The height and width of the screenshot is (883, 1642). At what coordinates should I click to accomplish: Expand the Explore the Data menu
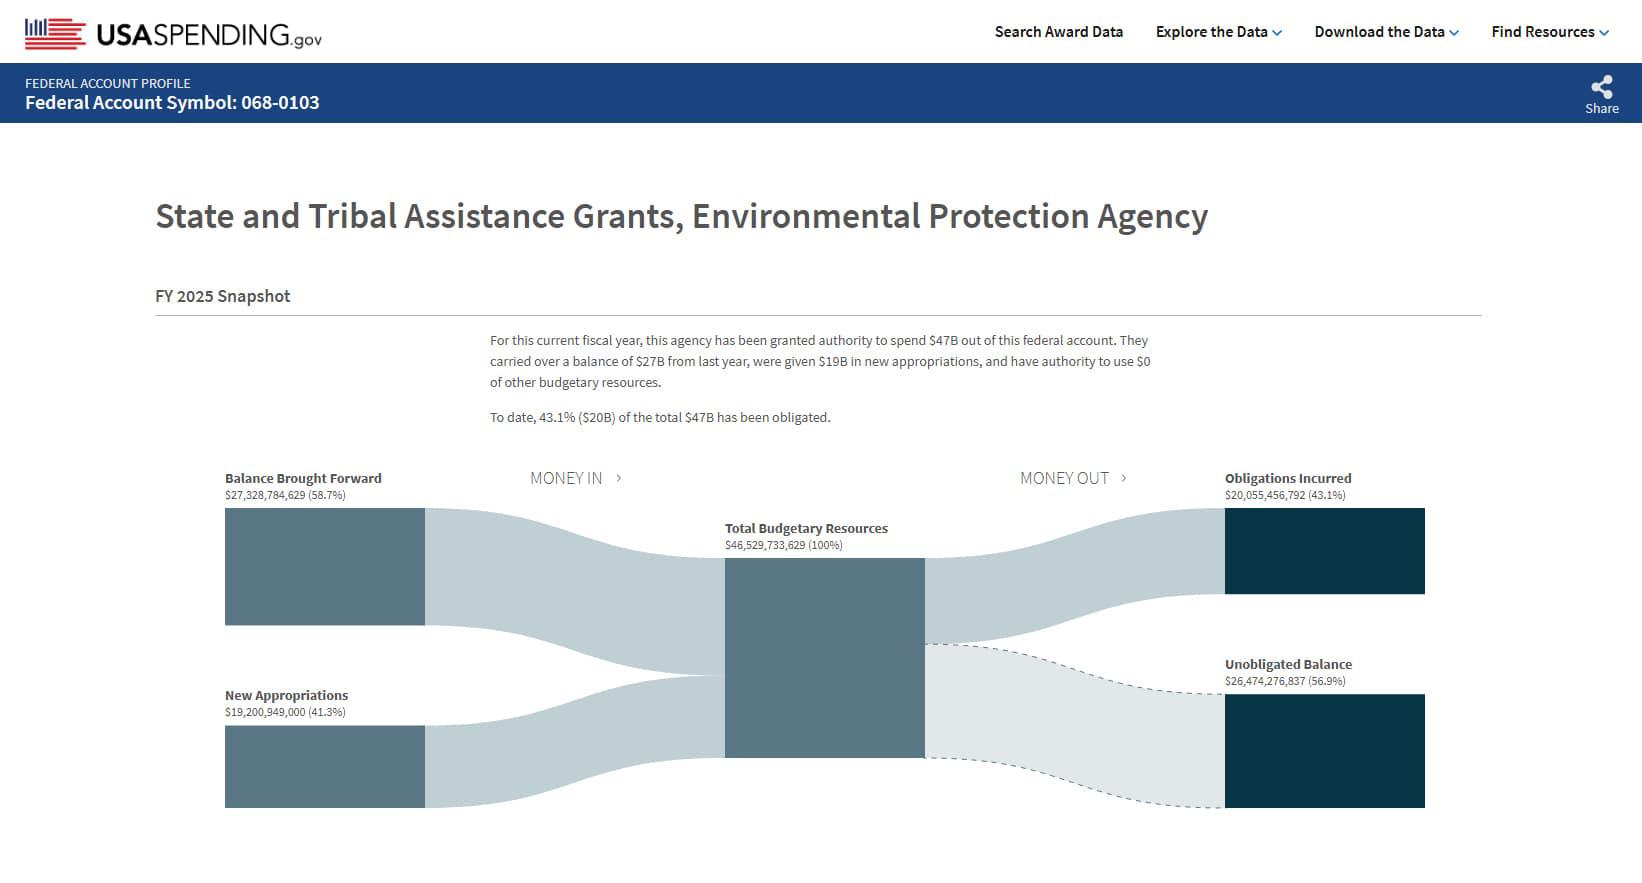click(x=1218, y=32)
